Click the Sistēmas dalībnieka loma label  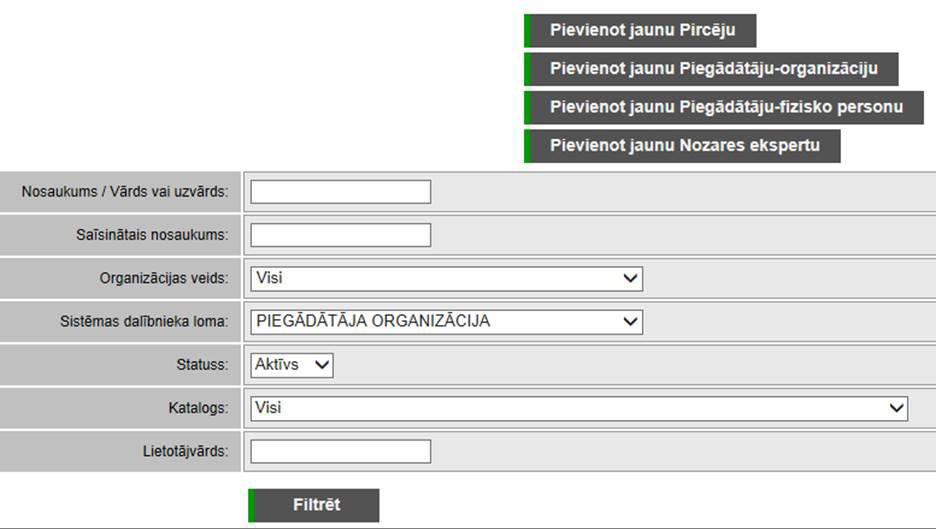pyautogui.click(x=144, y=322)
